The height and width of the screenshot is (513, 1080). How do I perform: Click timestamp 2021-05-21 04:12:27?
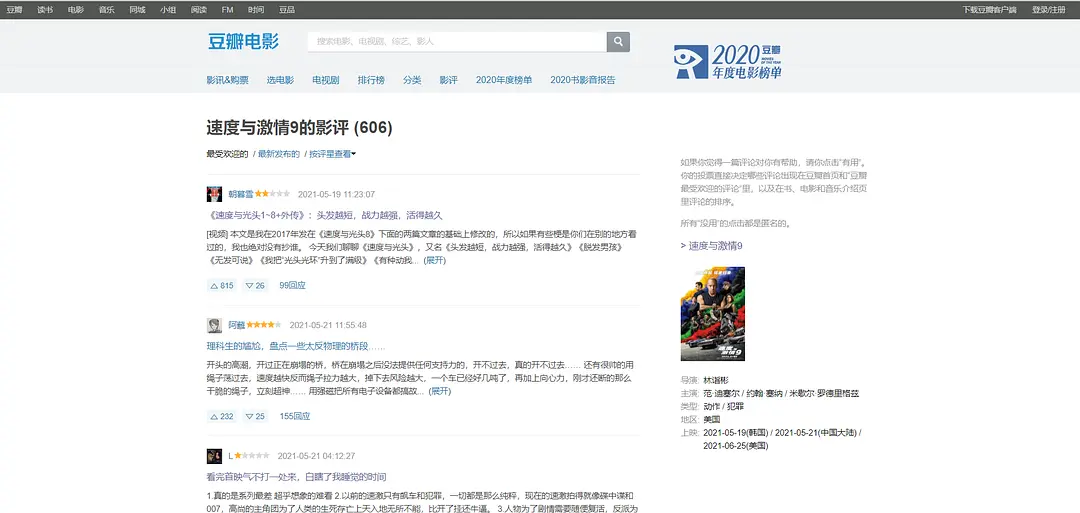click(x=316, y=456)
